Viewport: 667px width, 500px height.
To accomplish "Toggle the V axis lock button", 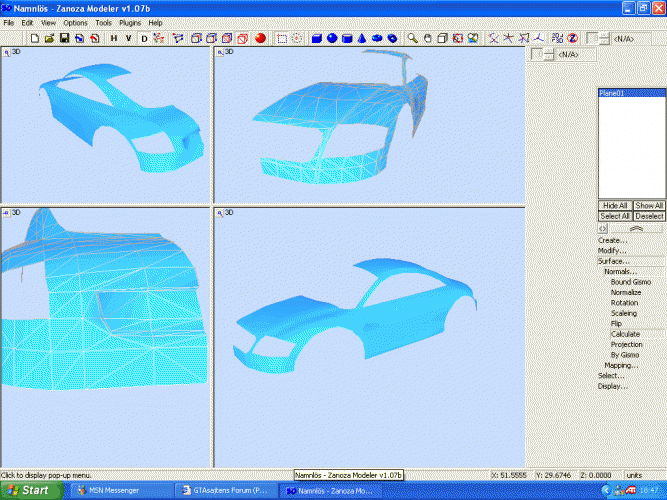I will (x=128, y=38).
